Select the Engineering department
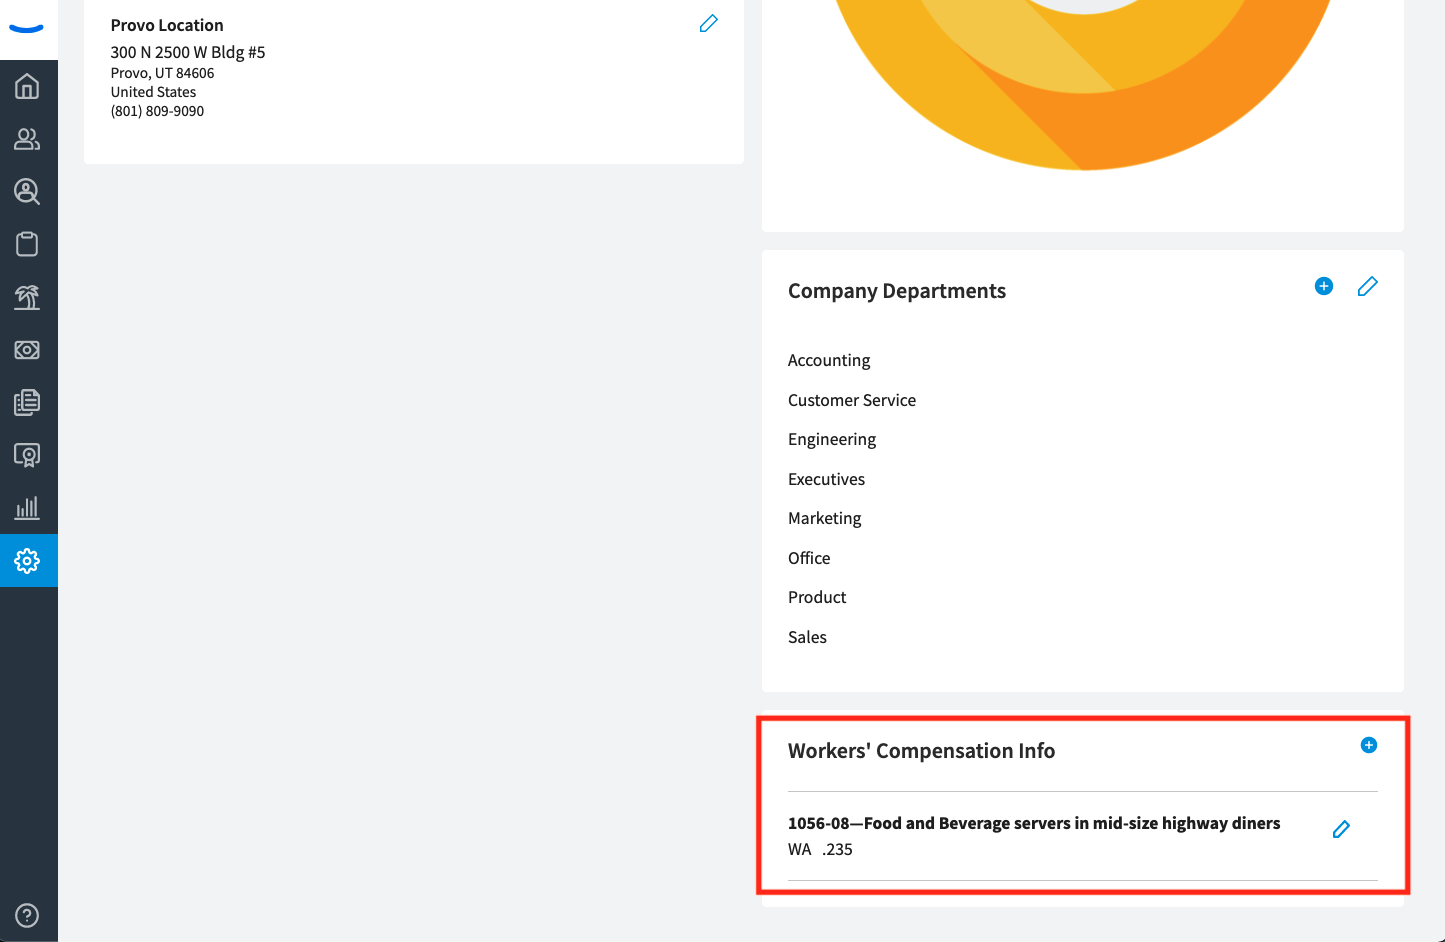Viewport: 1445px width, 942px height. 831,440
